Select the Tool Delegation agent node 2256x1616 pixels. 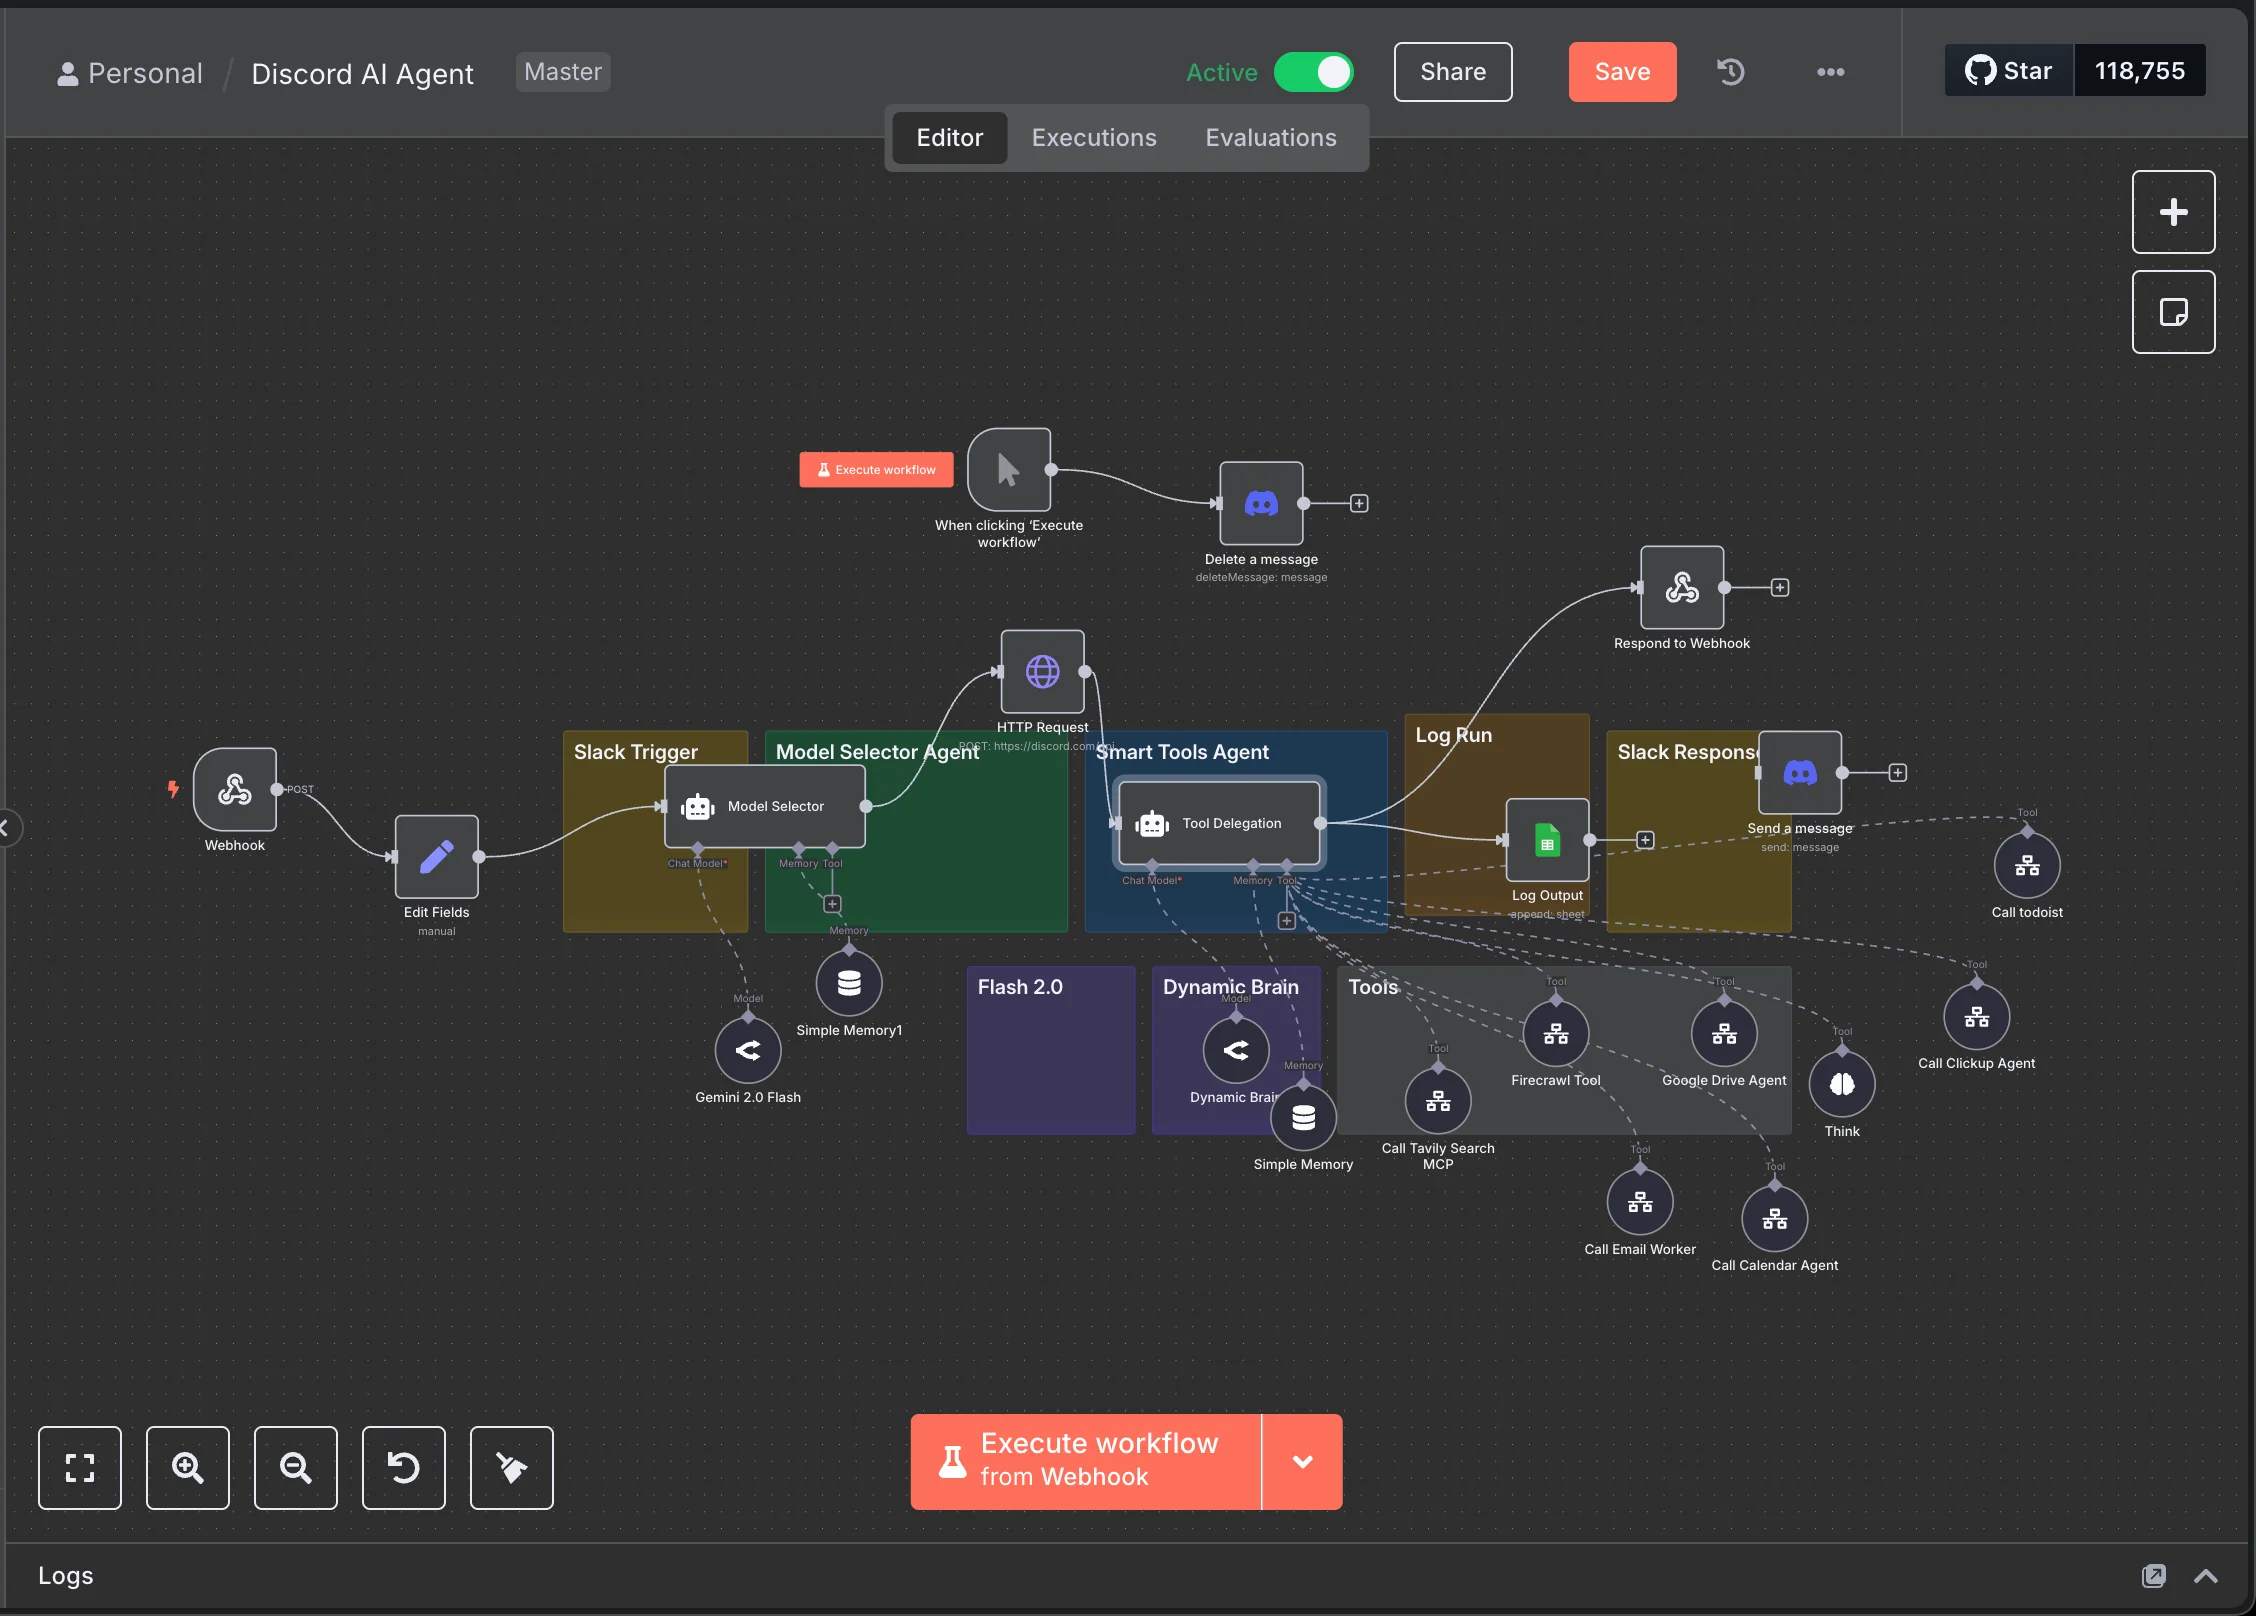pos(1220,823)
